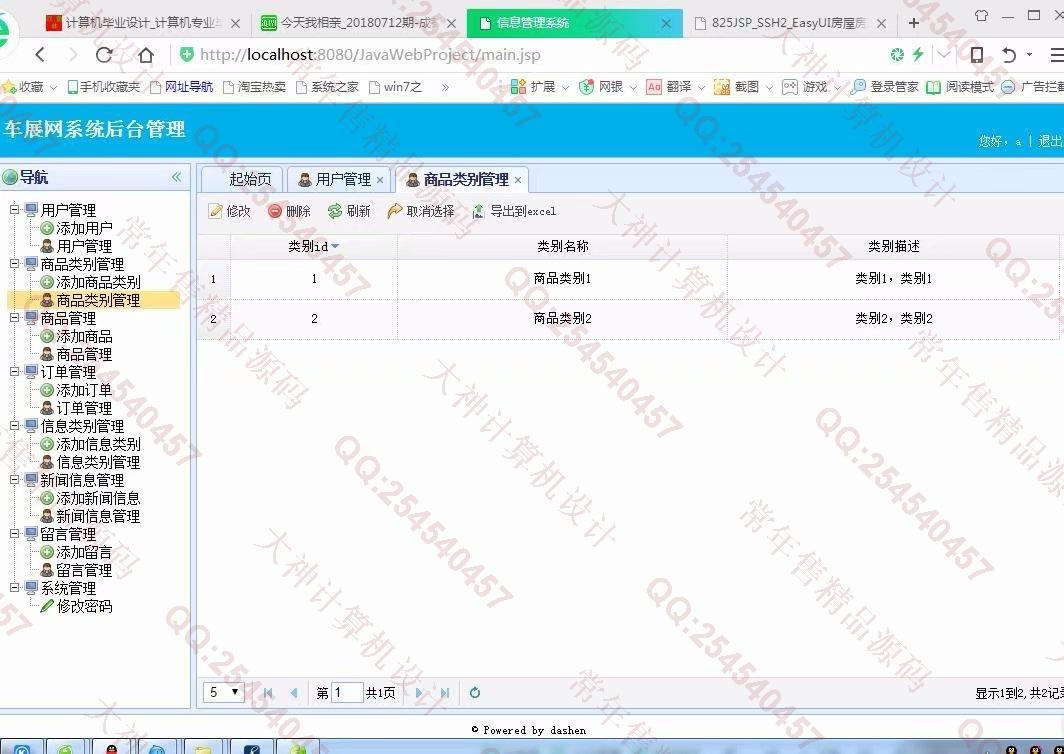Click the browser address bar URL
The image size is (1064, 754).
point(370,55)
